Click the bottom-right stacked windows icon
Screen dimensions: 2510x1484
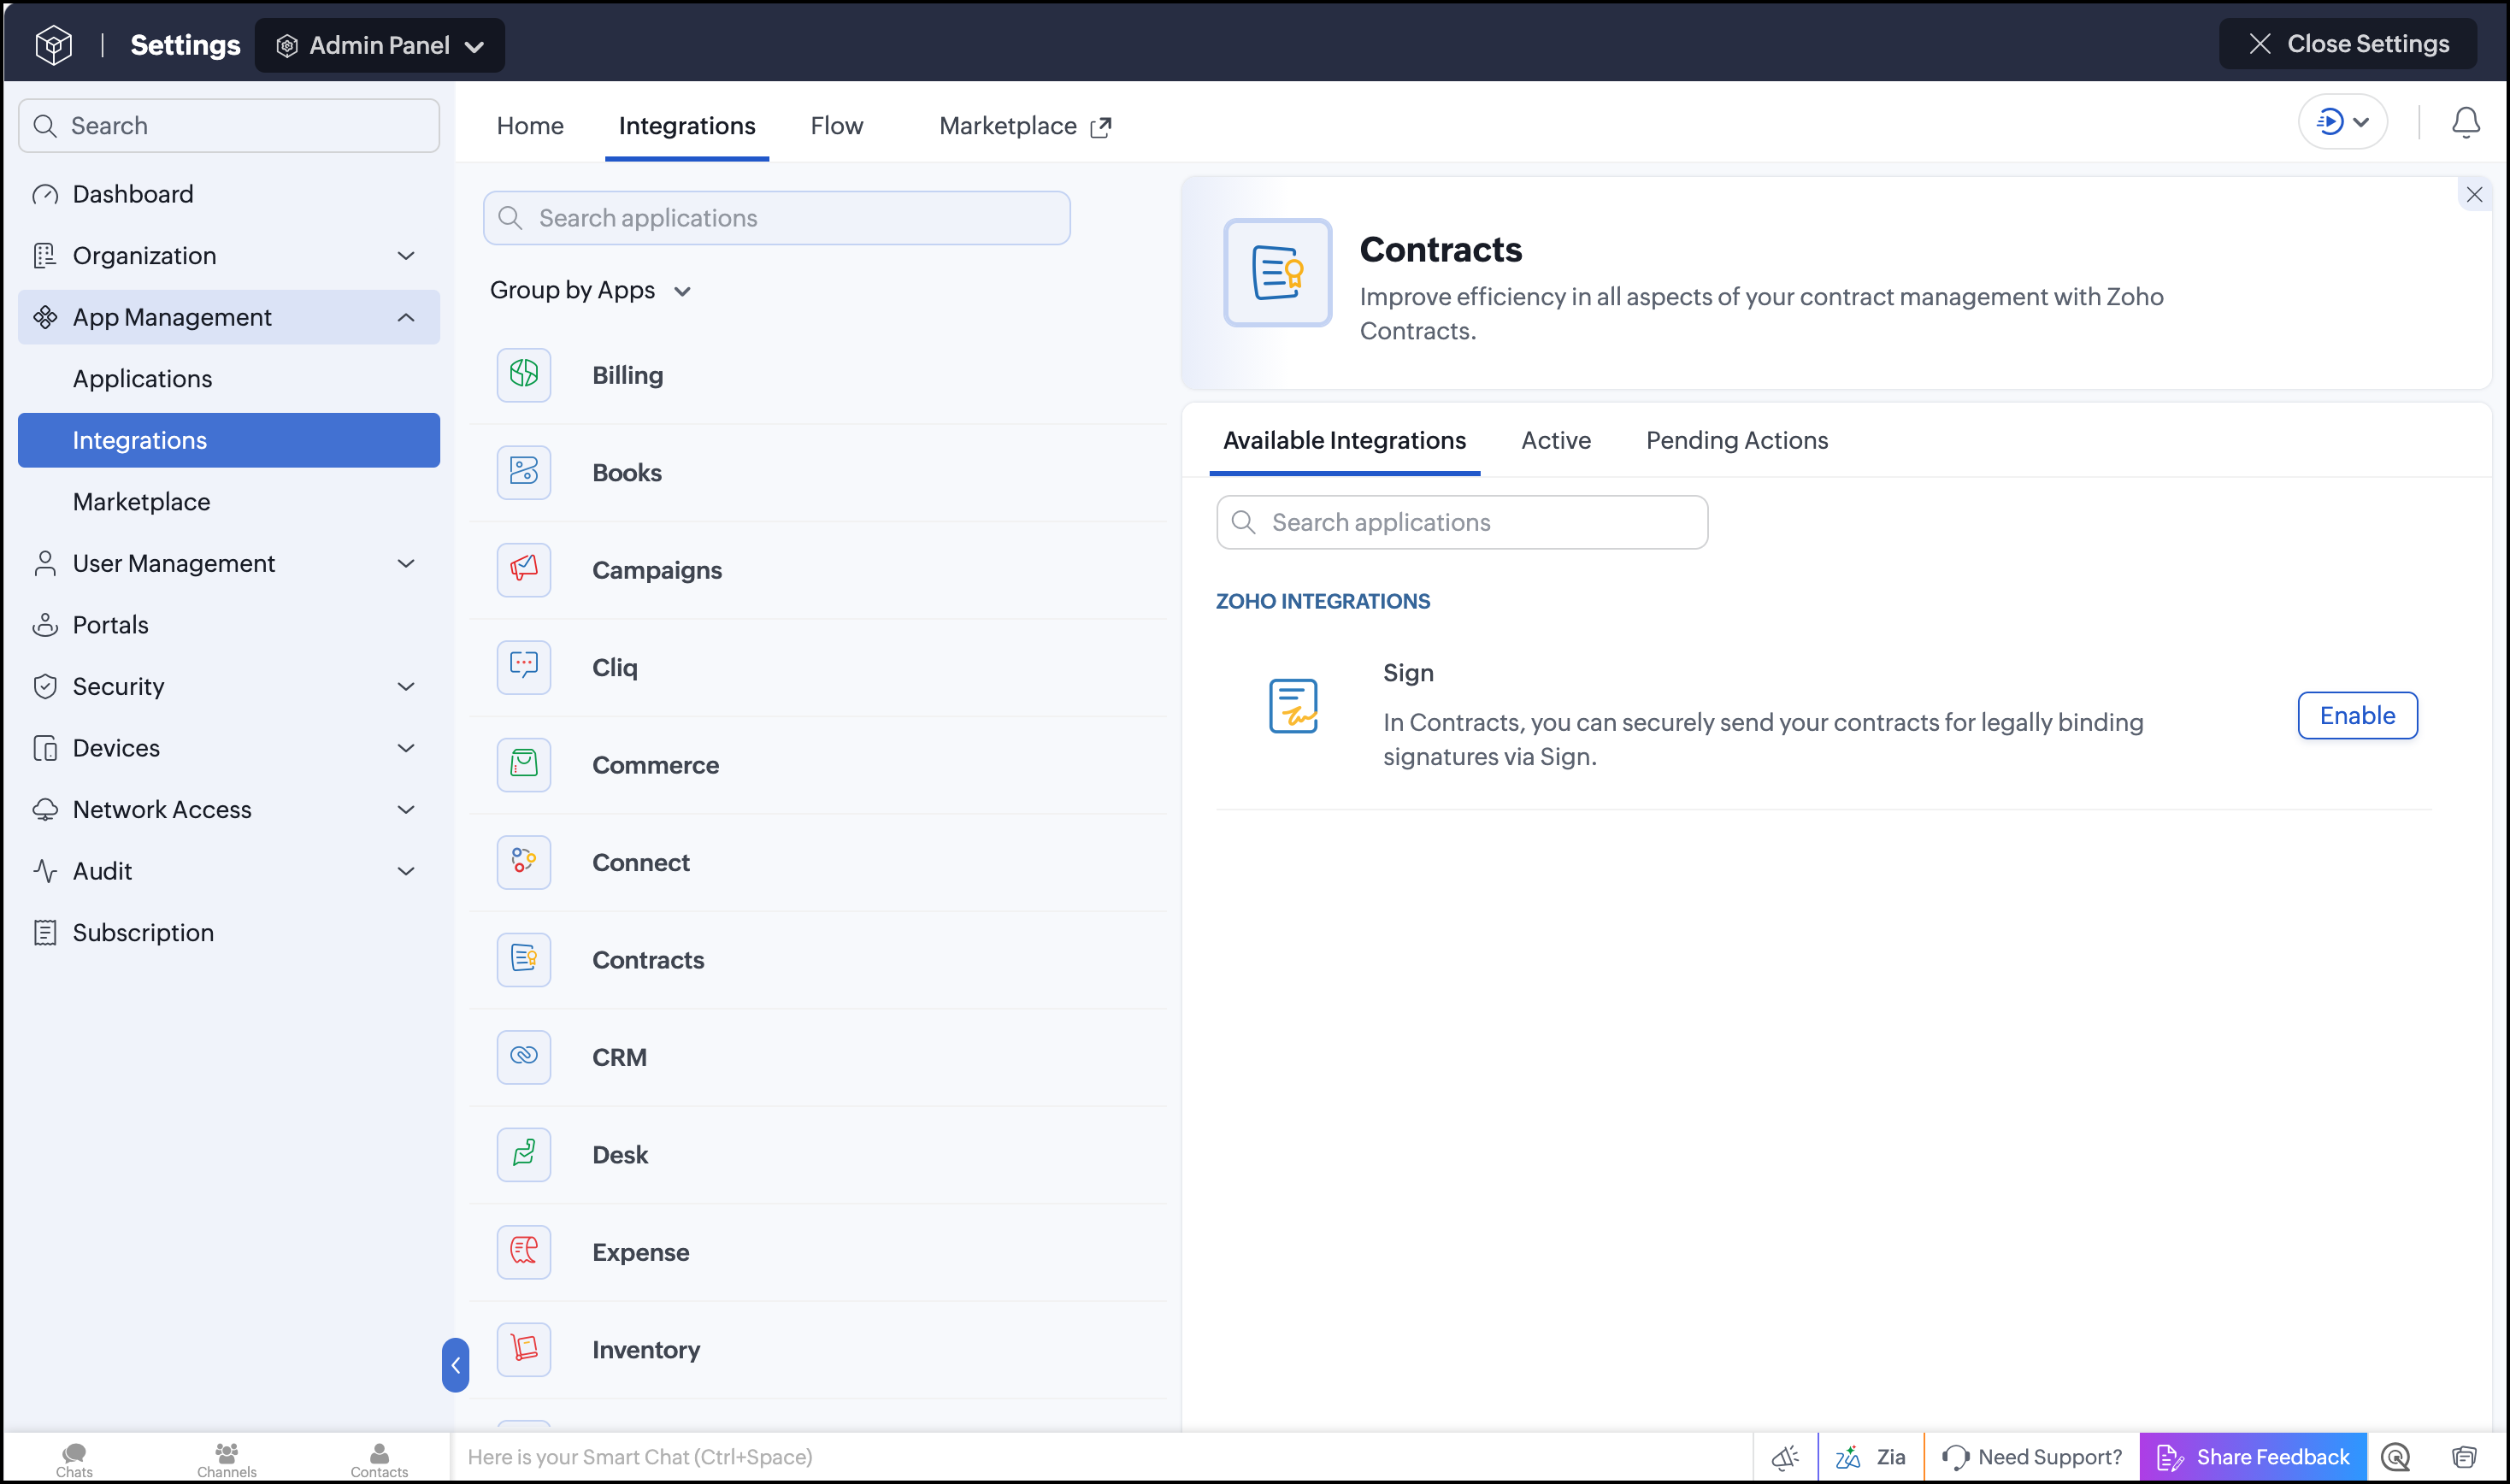tap(2464, 1457)
